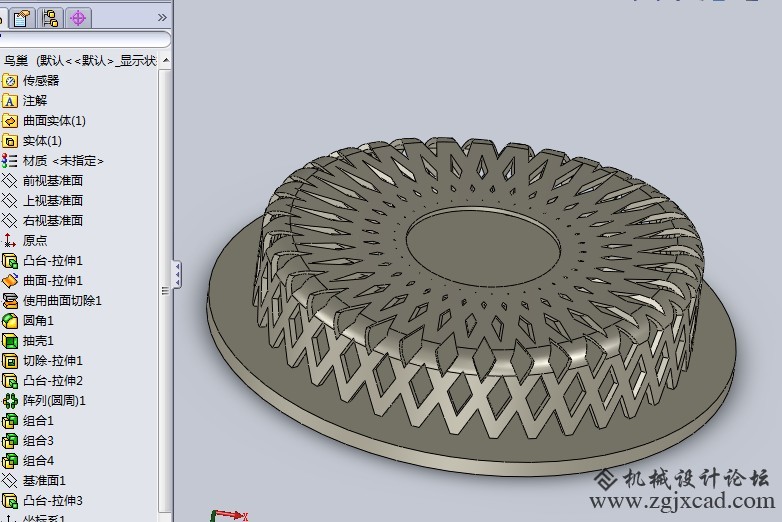This screenshot has width=782, height=522.
Task: Click the 凸台-拉伸2 label
Action: pos(53,381)
